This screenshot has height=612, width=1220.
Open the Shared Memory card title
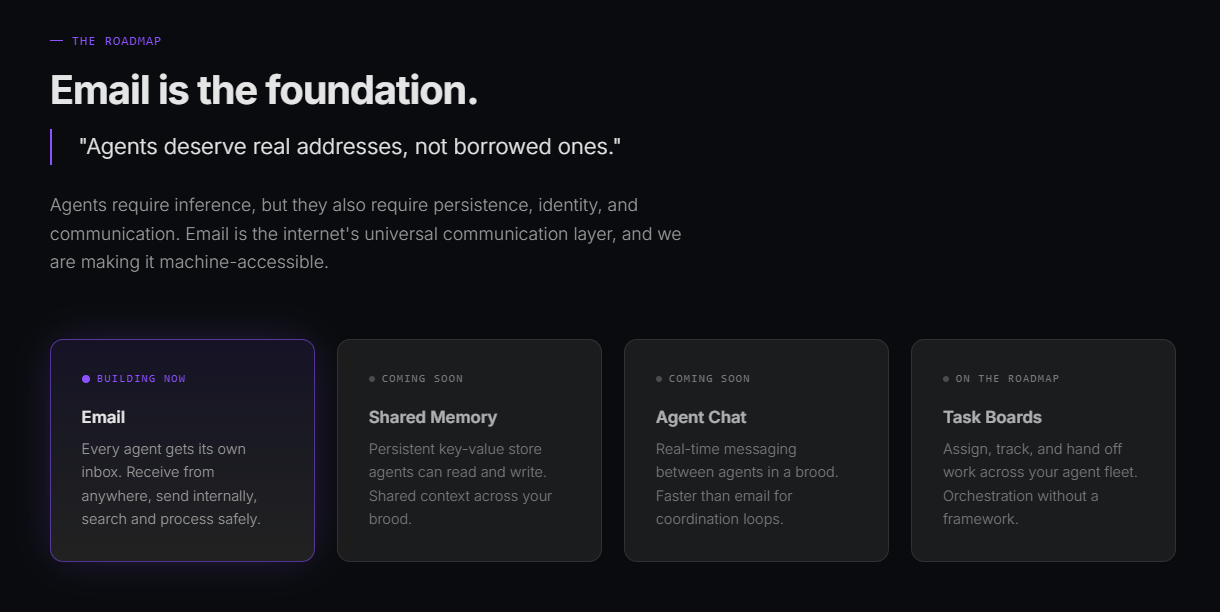tap(432, 417)
